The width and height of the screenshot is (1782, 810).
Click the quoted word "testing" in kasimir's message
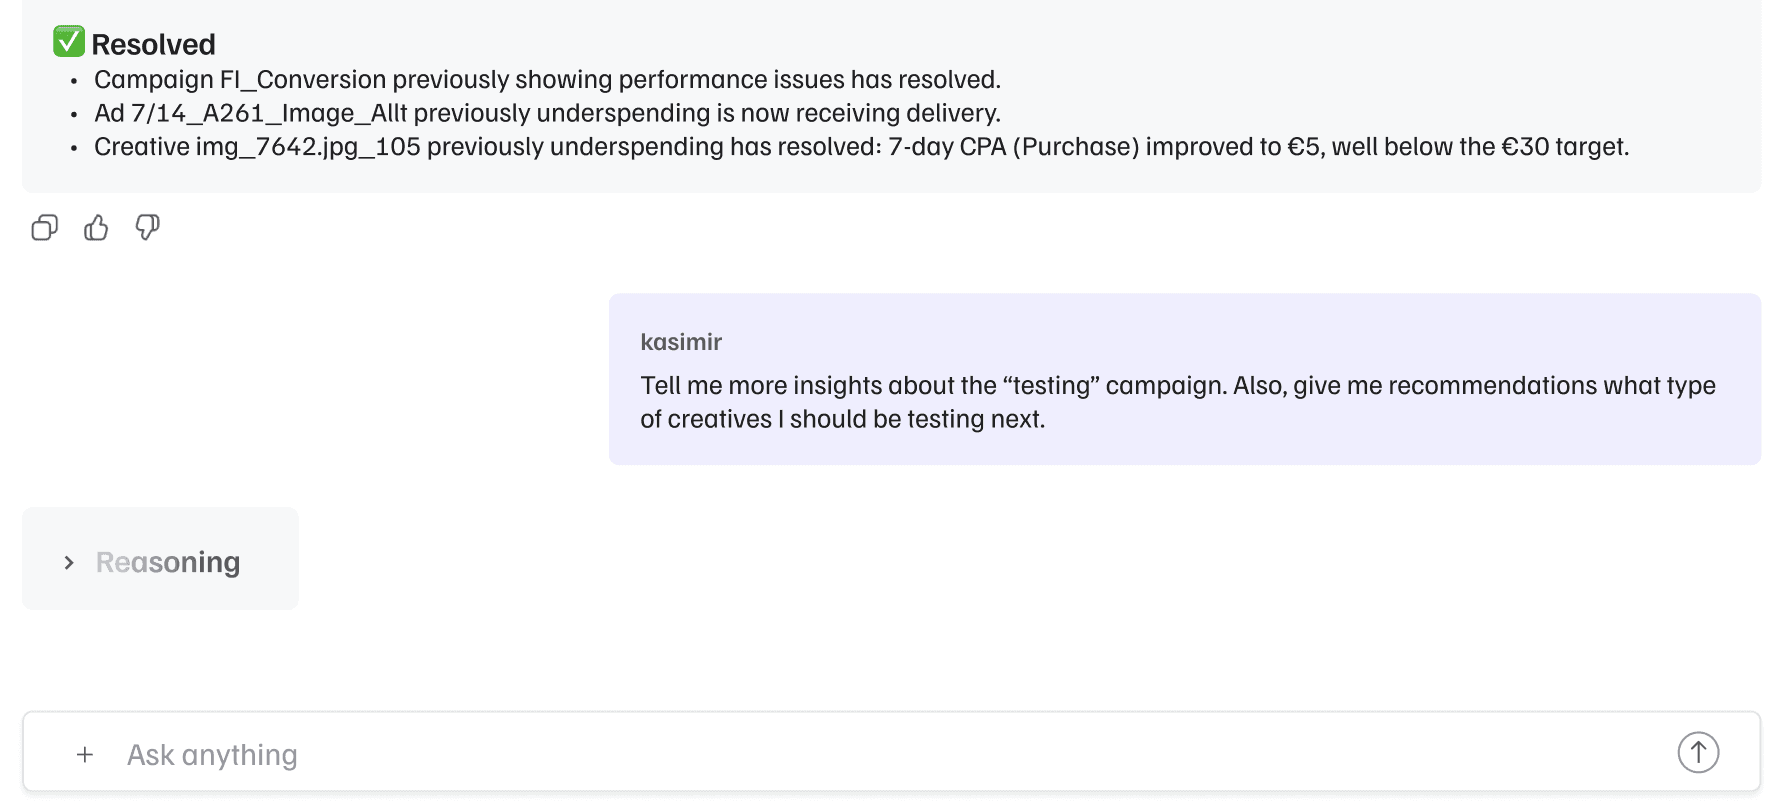coord(1051,386)
